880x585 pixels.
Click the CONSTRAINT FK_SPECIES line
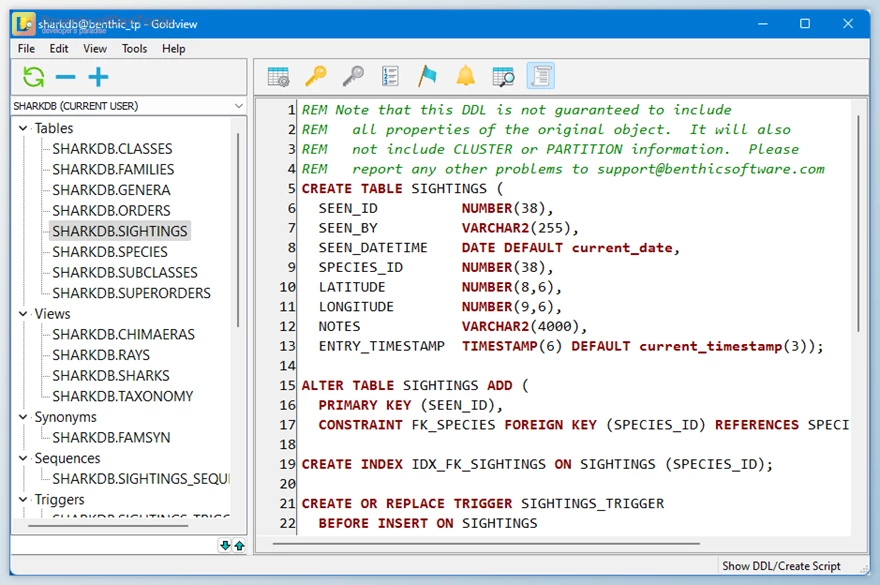coord(584,425)
